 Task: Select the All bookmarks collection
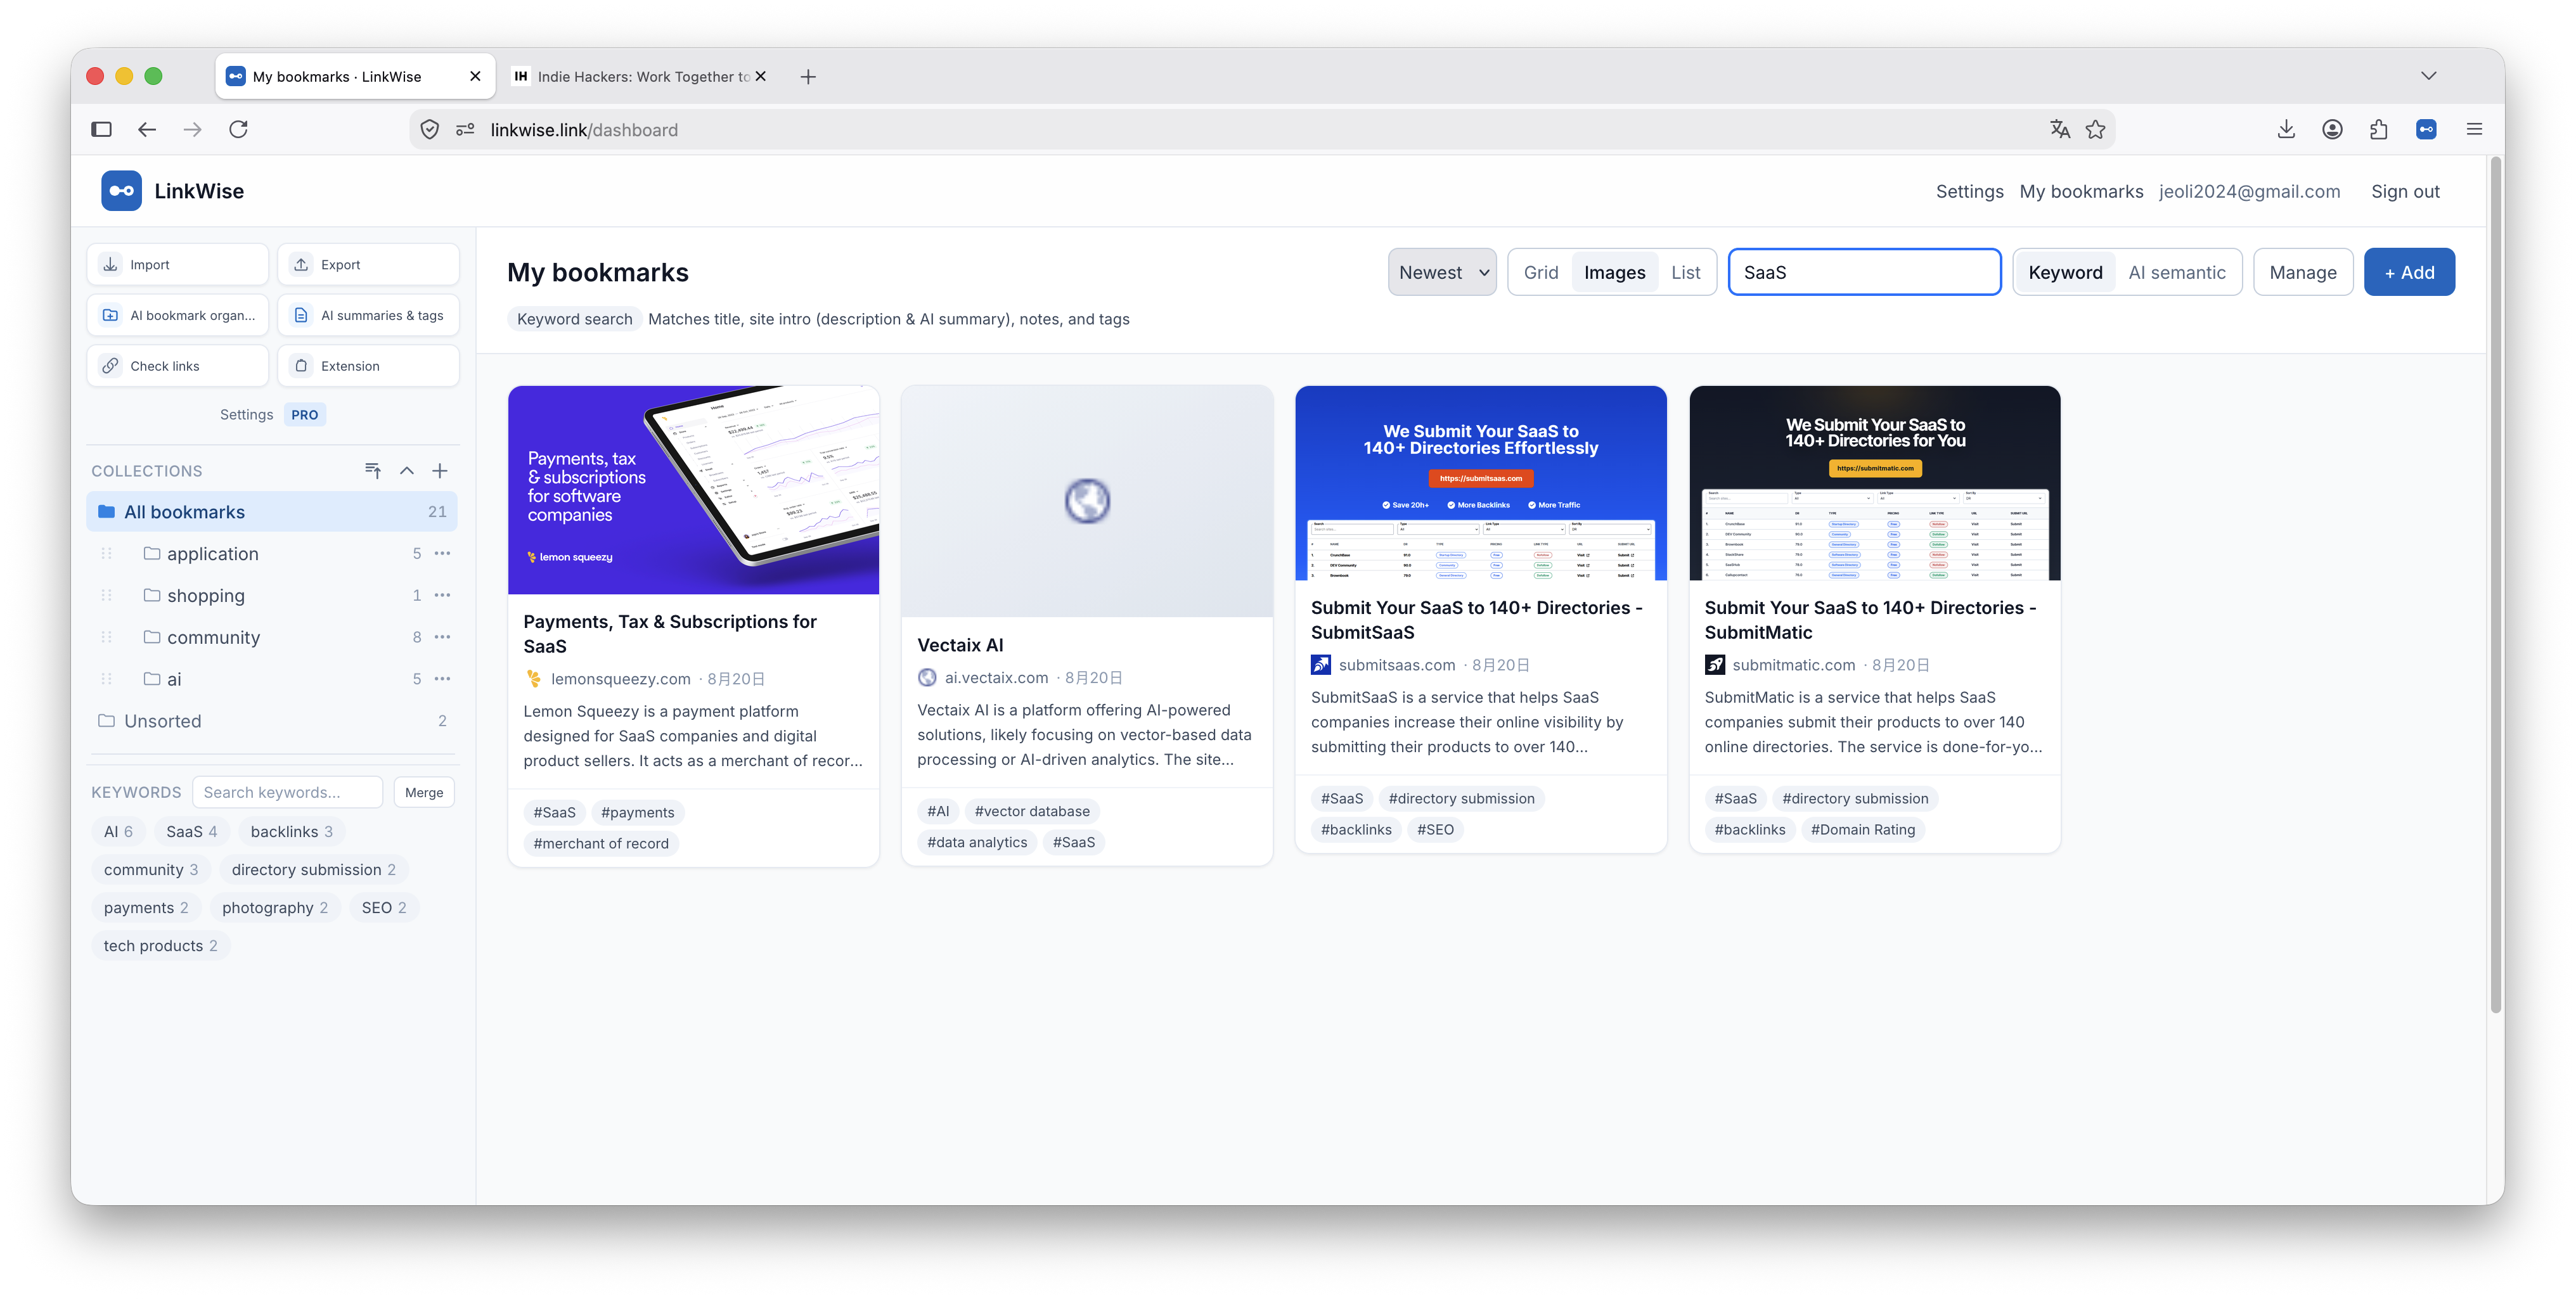tap(272, 512)
